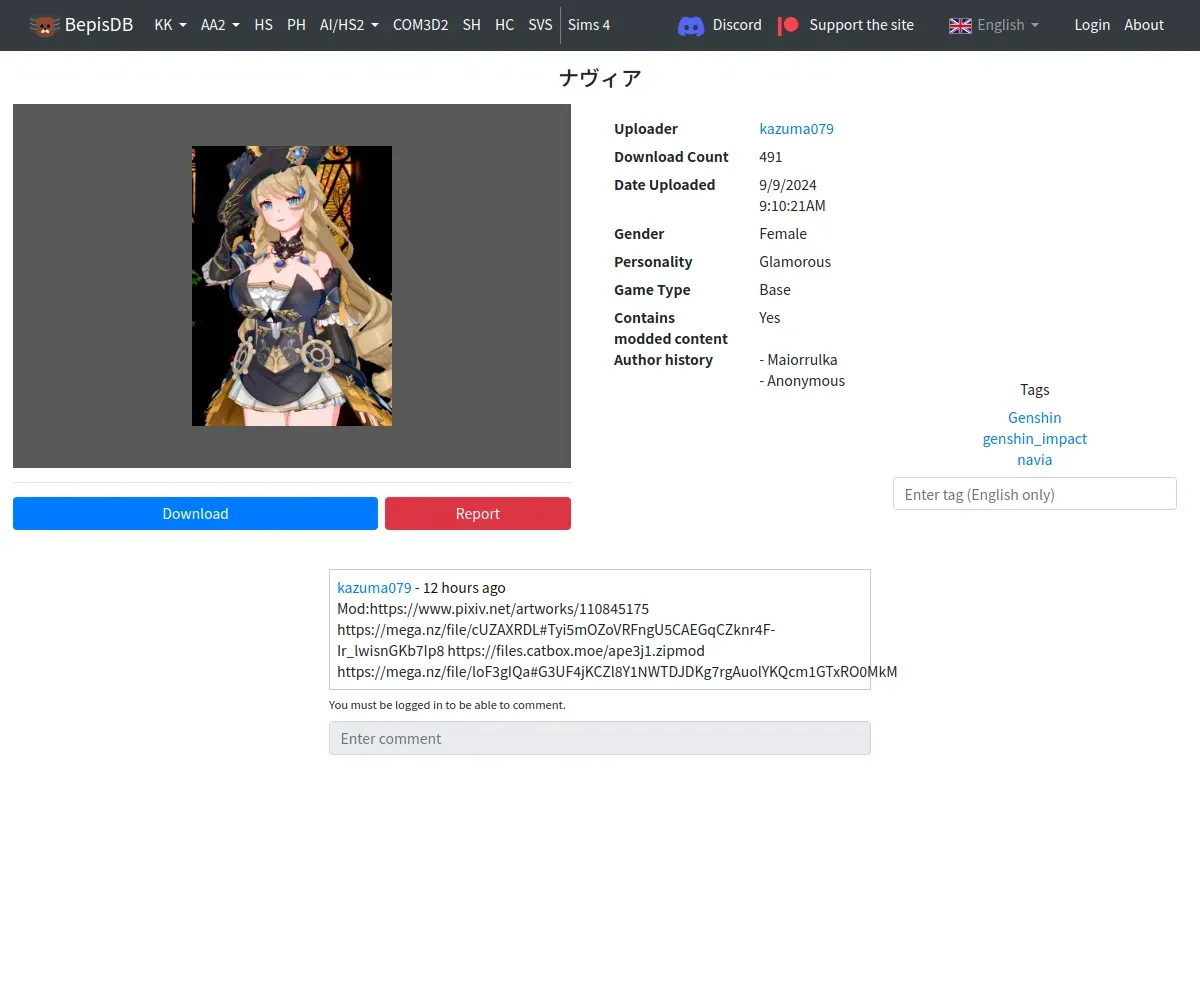Viewport: 1200px width, 1000px height.
Task: Click the files.catbox.moe zipmod URL text
Action: [576, 651]
